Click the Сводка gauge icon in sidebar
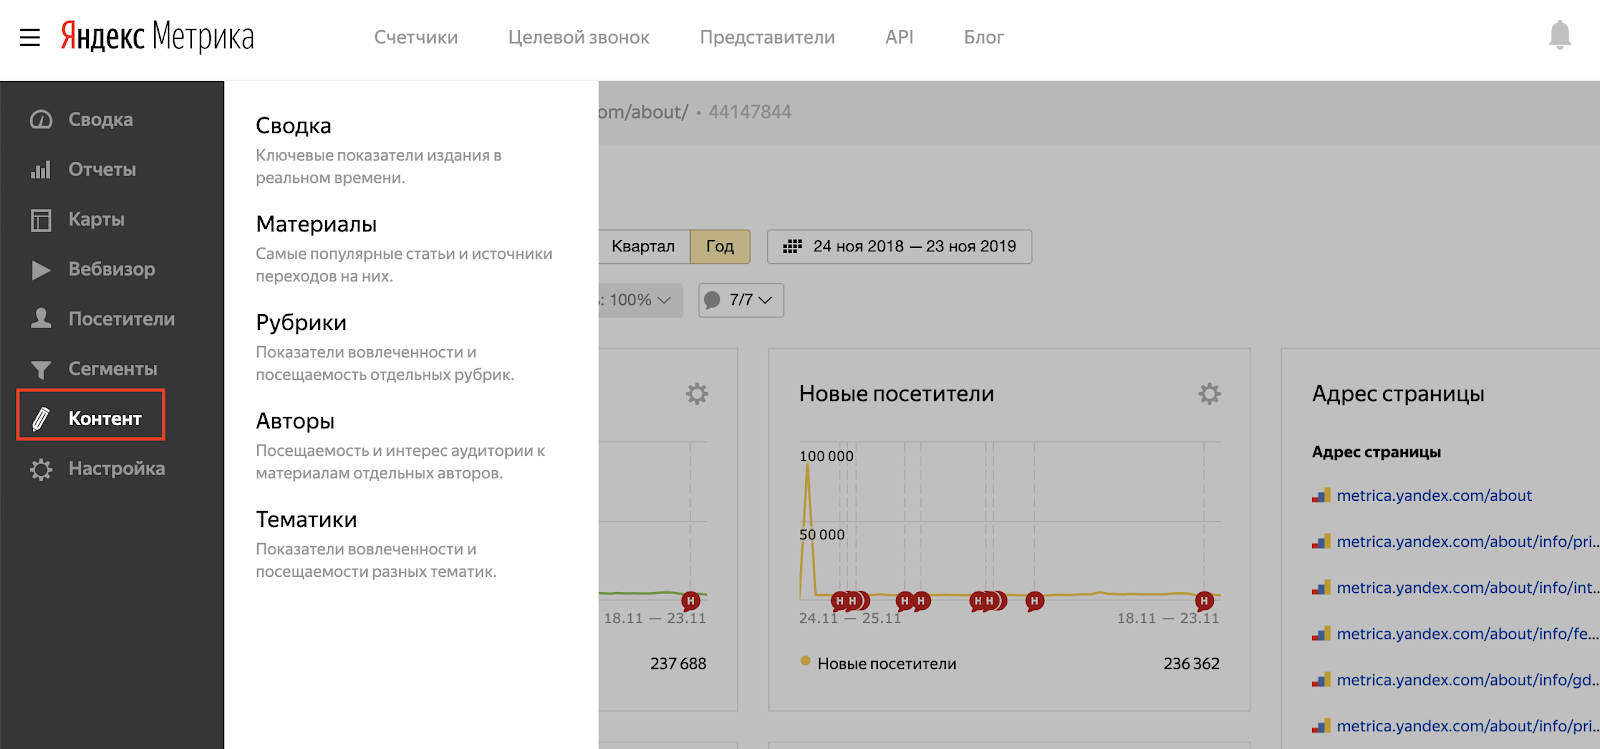 [41, 120]
